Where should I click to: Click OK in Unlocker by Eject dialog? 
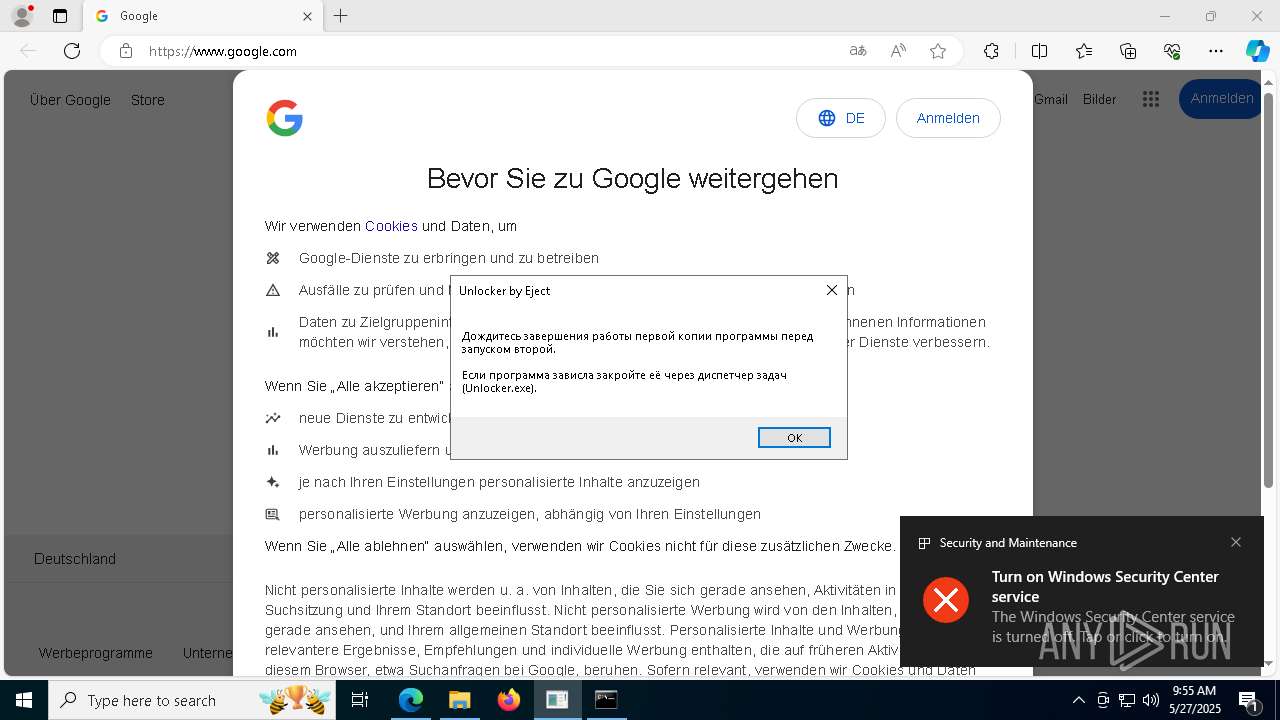(x=794, y=438)
